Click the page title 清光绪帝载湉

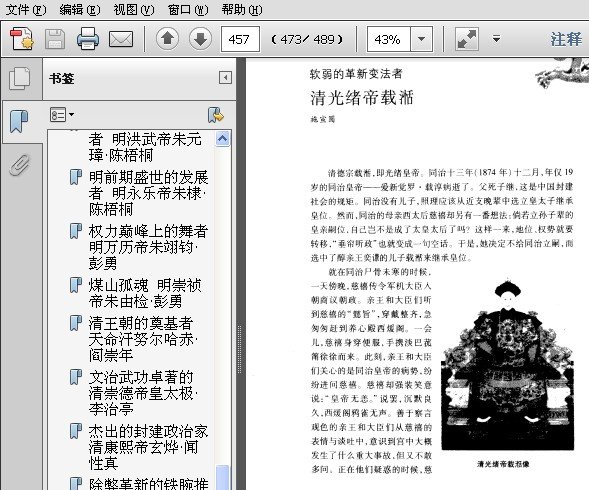click(x=362, y=98)
